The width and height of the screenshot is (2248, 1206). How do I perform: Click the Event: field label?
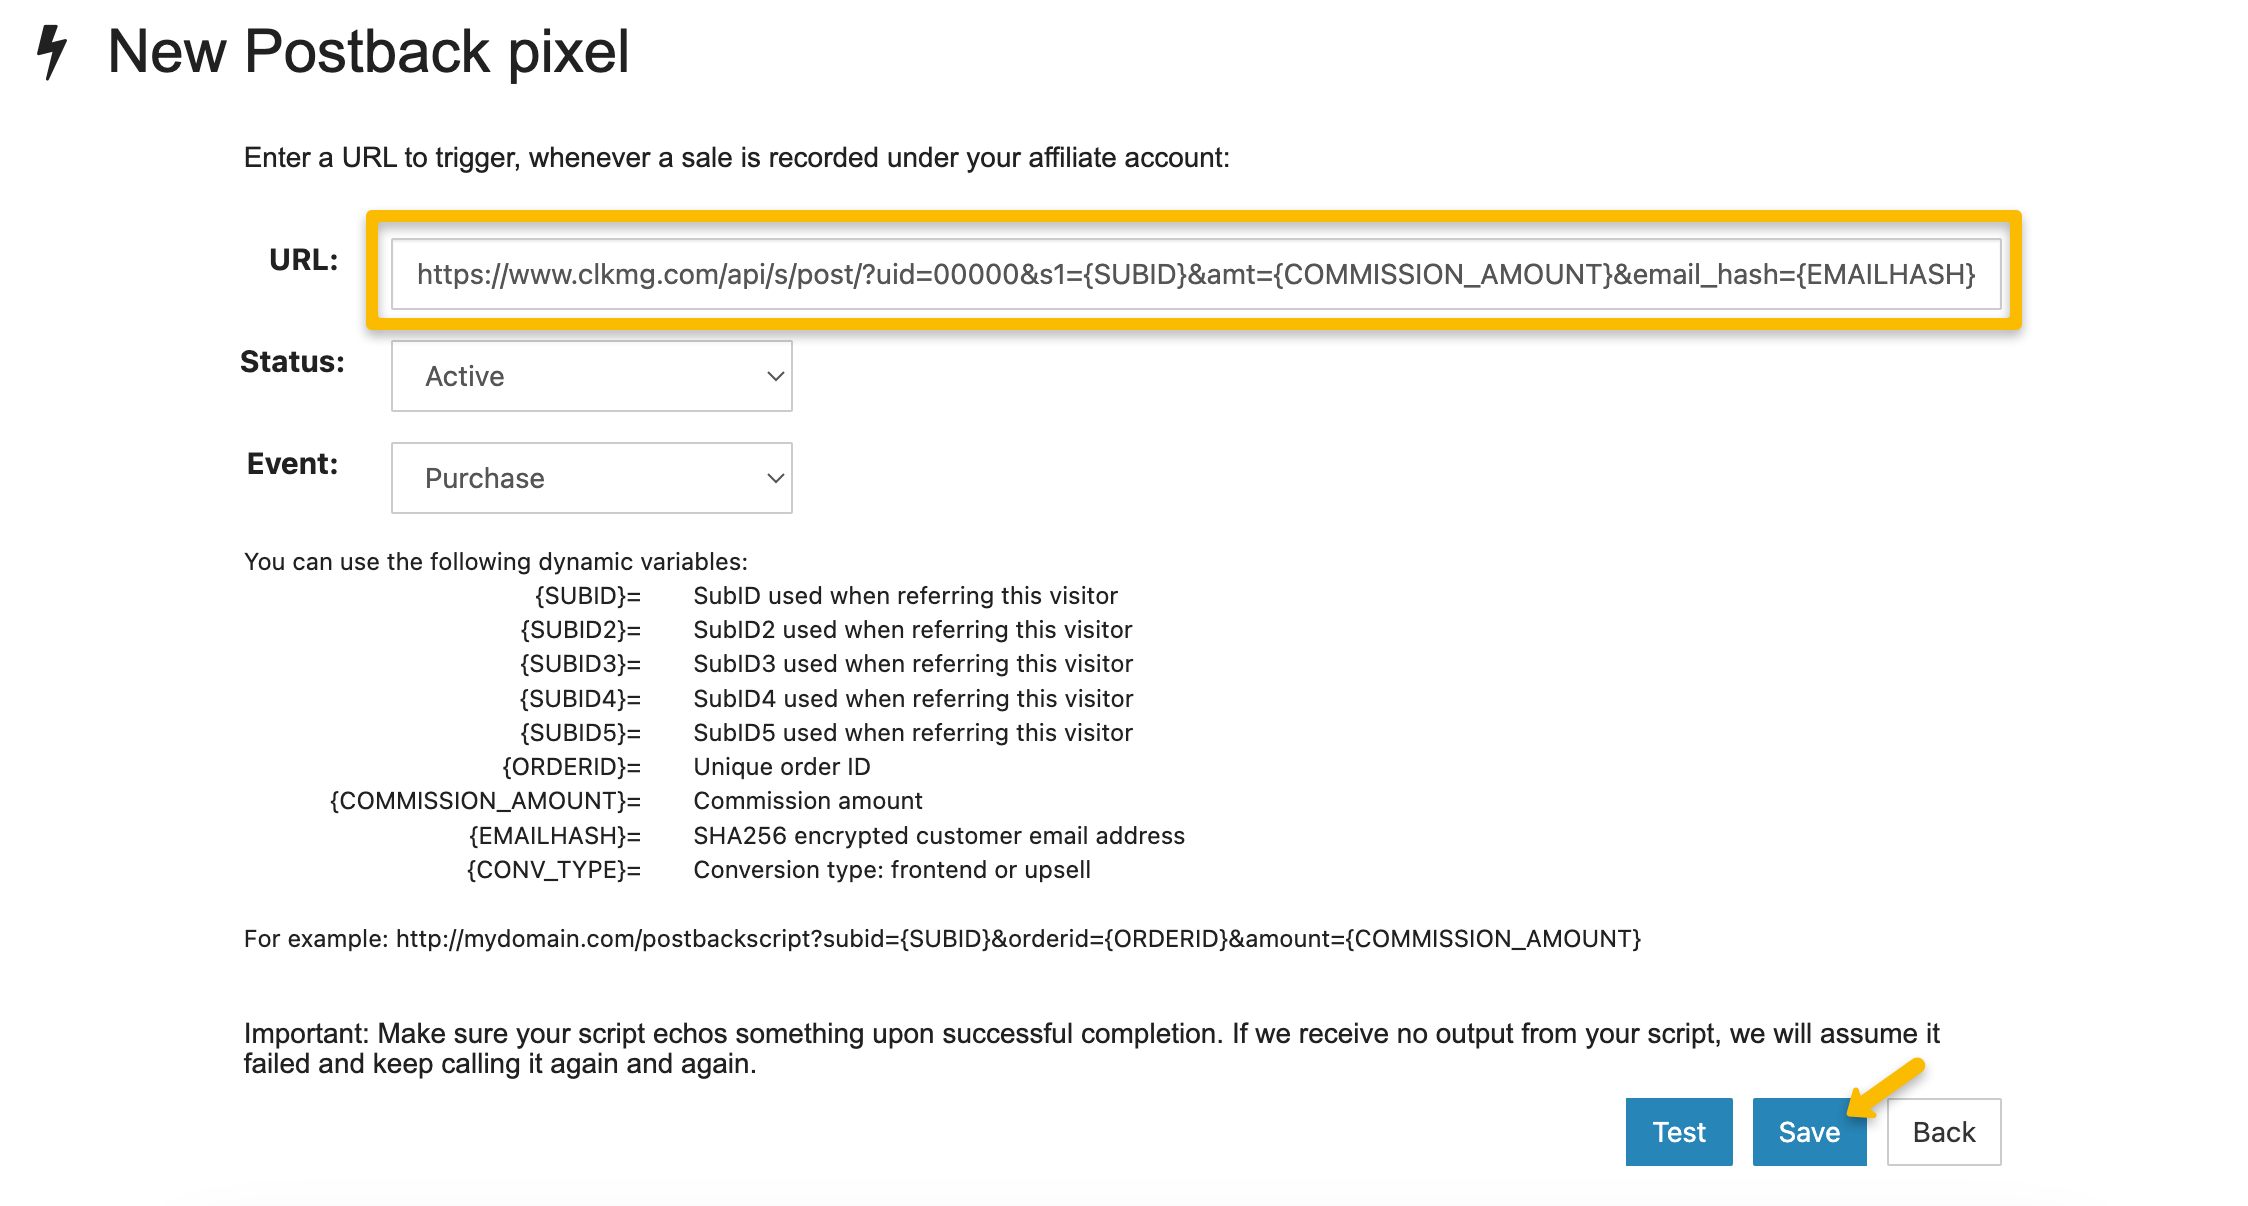tap(292, 464)
